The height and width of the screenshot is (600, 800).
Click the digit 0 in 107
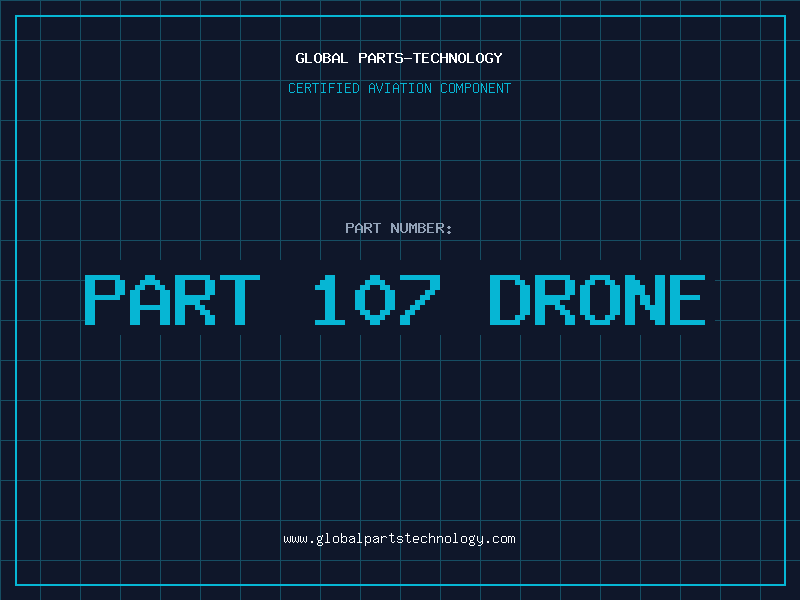(x=375, y=299)
